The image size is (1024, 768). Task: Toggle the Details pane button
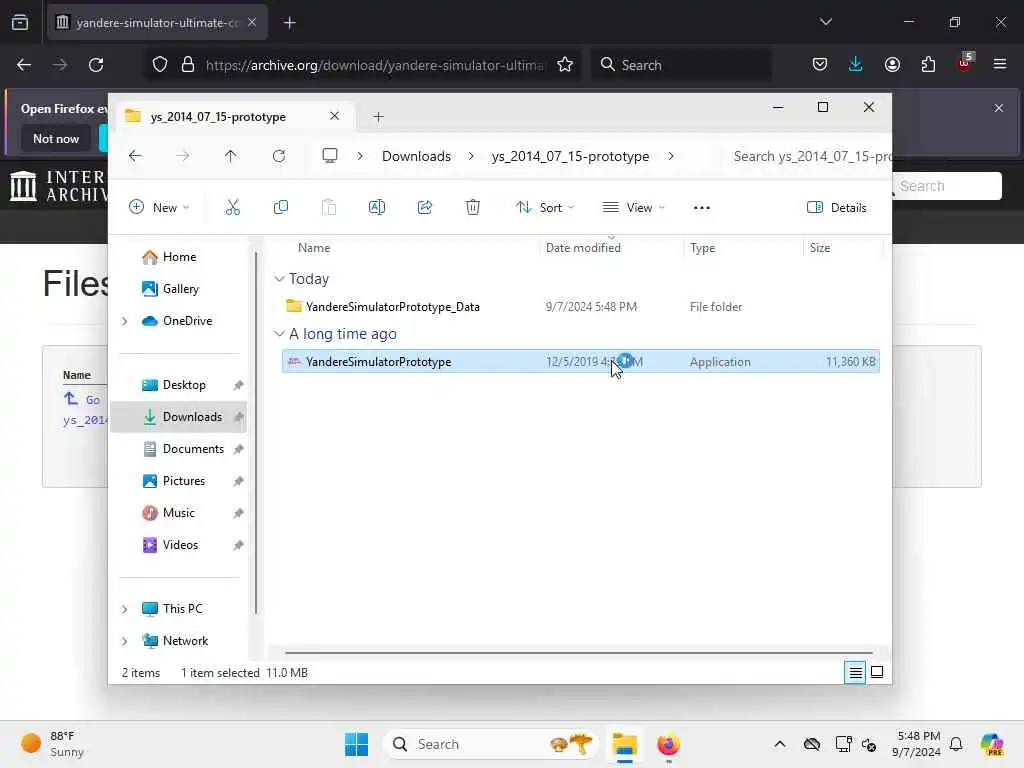coord(837,208)
